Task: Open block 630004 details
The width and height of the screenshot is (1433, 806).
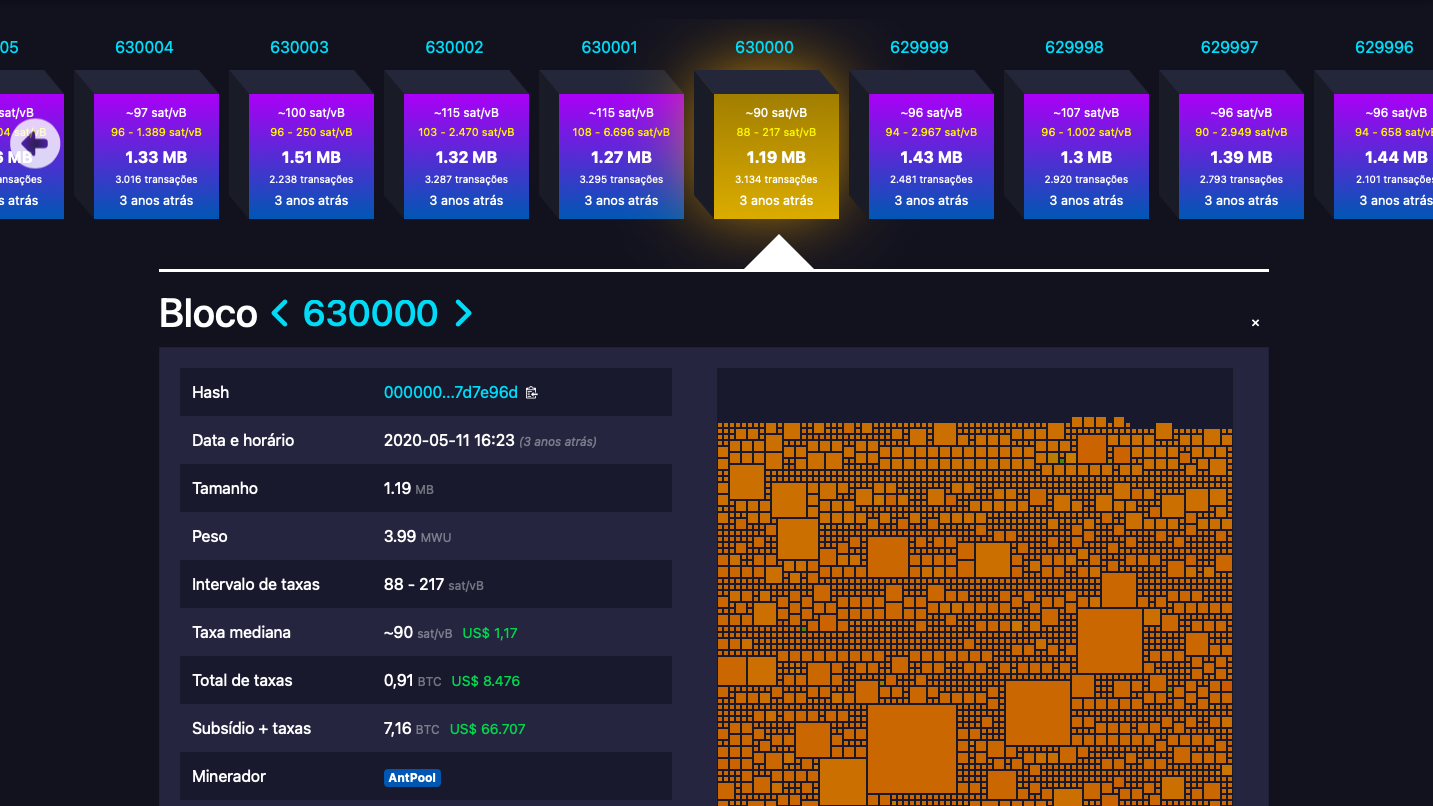Action: (x=156, y=155)
